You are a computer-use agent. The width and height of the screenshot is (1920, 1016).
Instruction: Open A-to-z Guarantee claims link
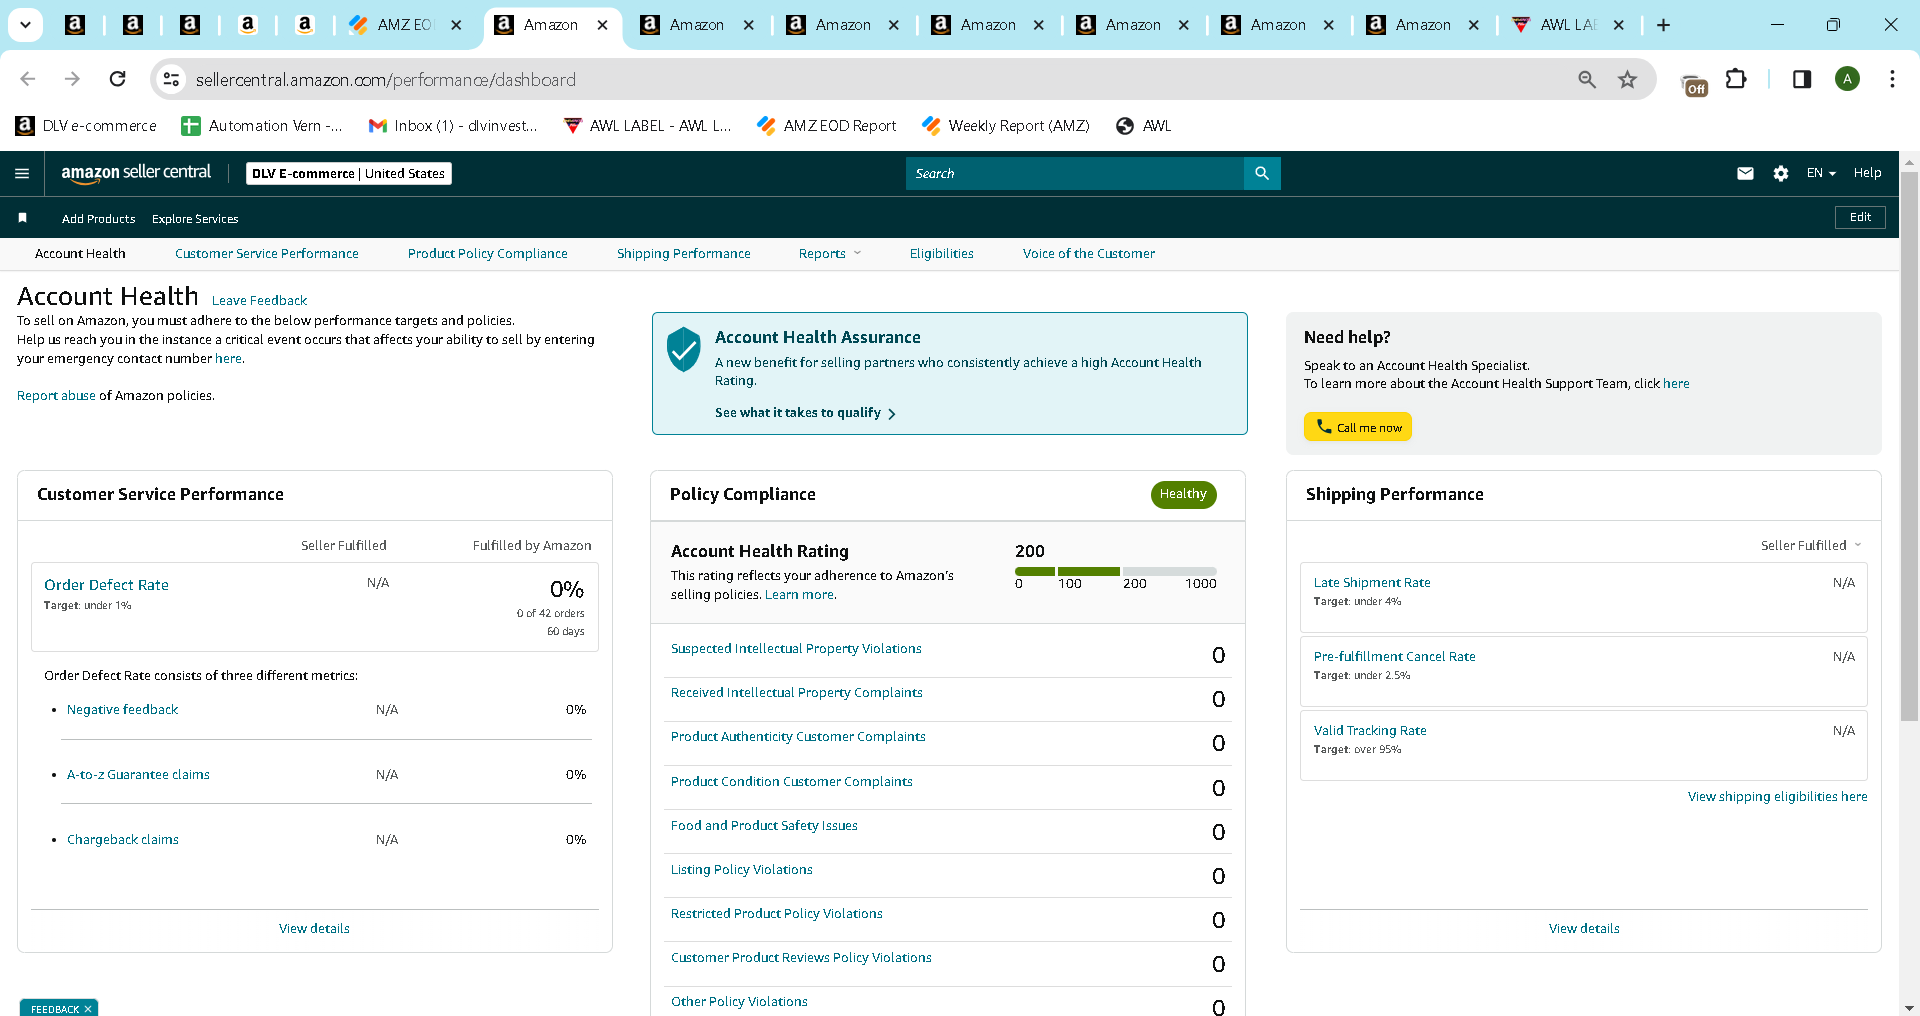point(138,775)
